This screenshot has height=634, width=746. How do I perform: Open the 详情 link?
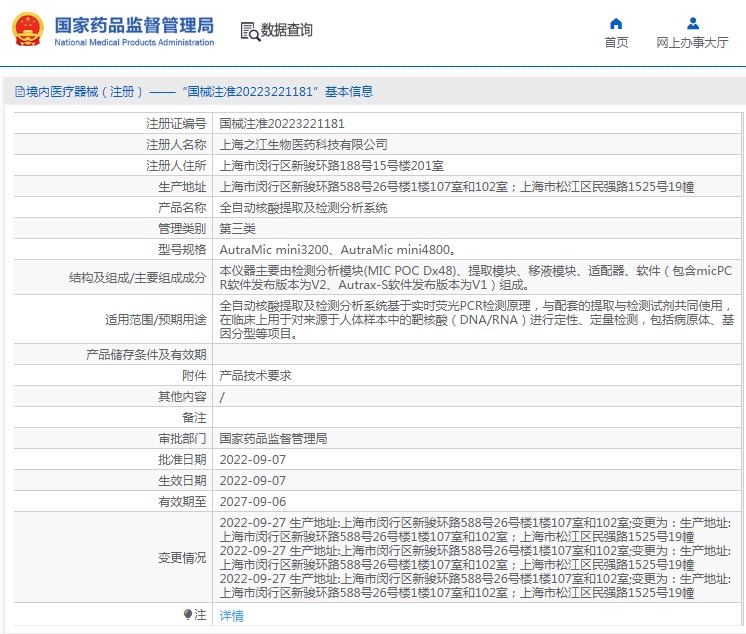(231, 616)
